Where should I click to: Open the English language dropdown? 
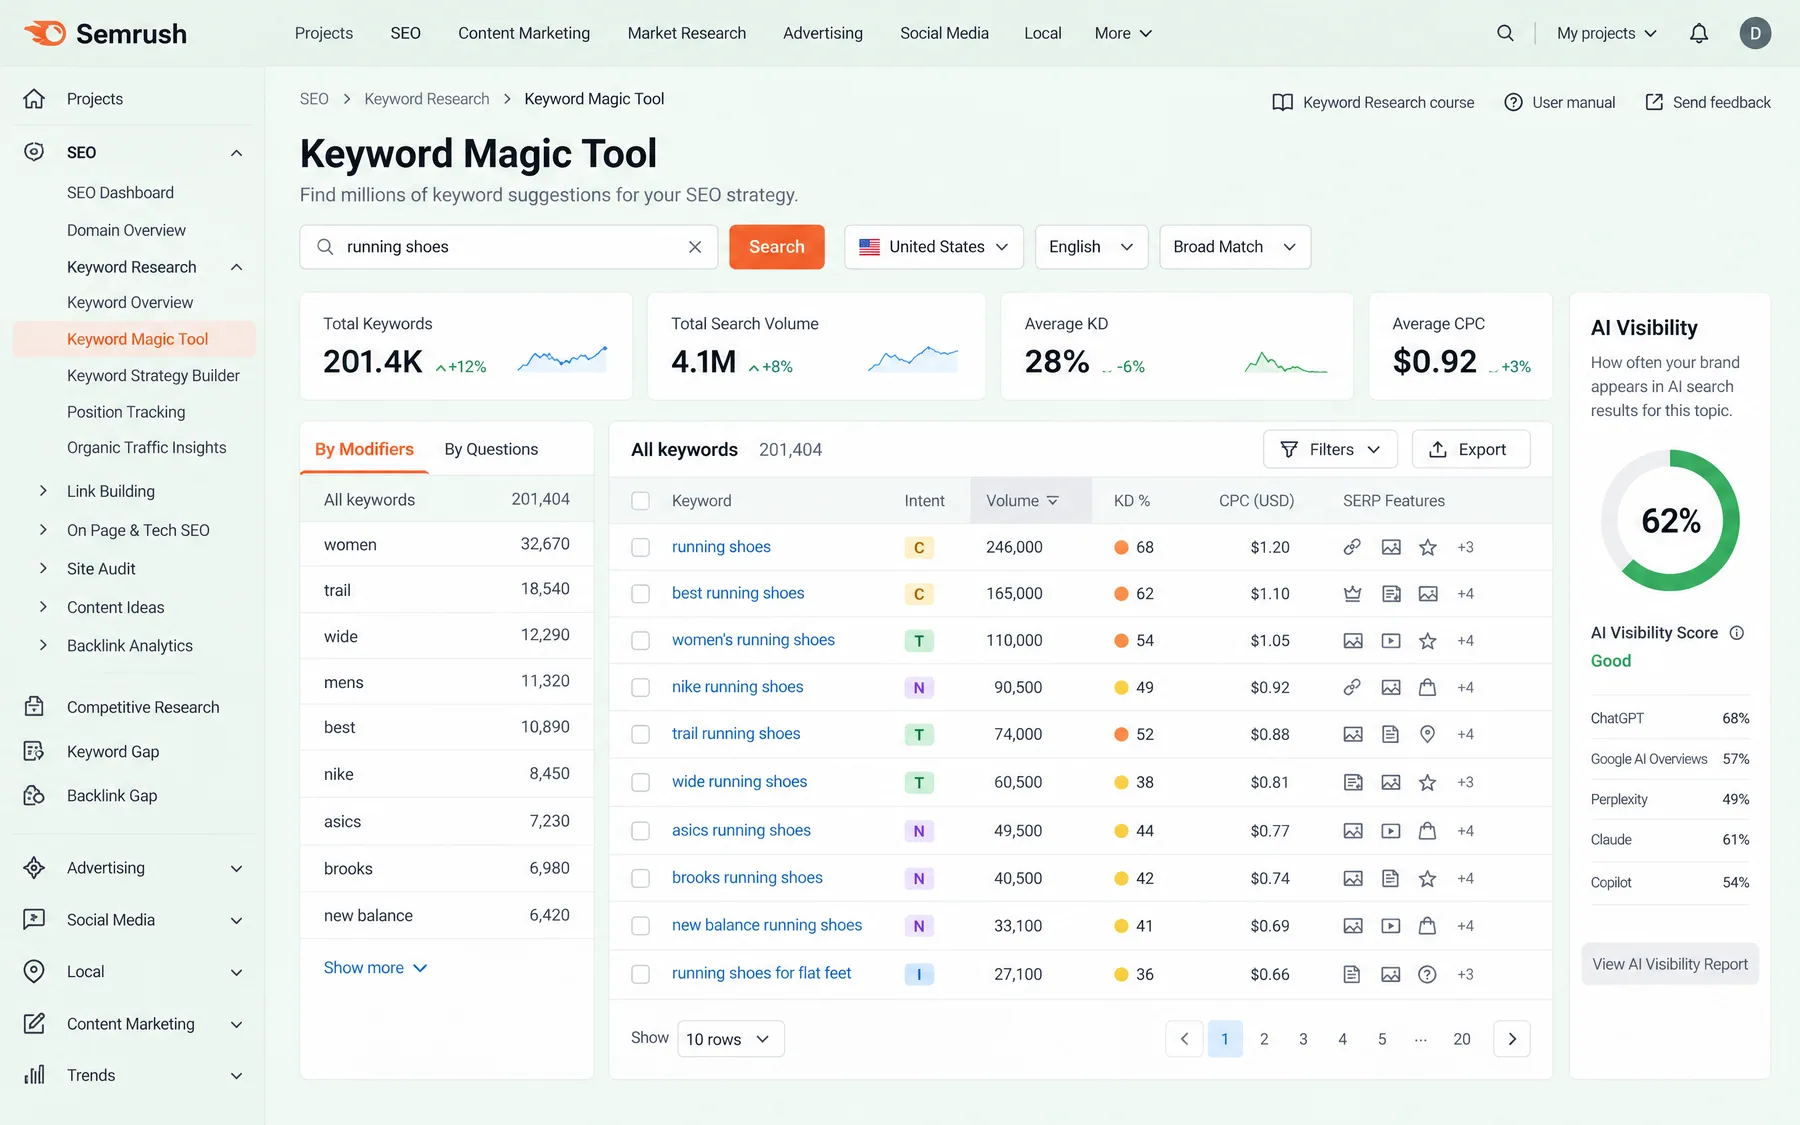pyautogui.click(x=1091, y=247)
